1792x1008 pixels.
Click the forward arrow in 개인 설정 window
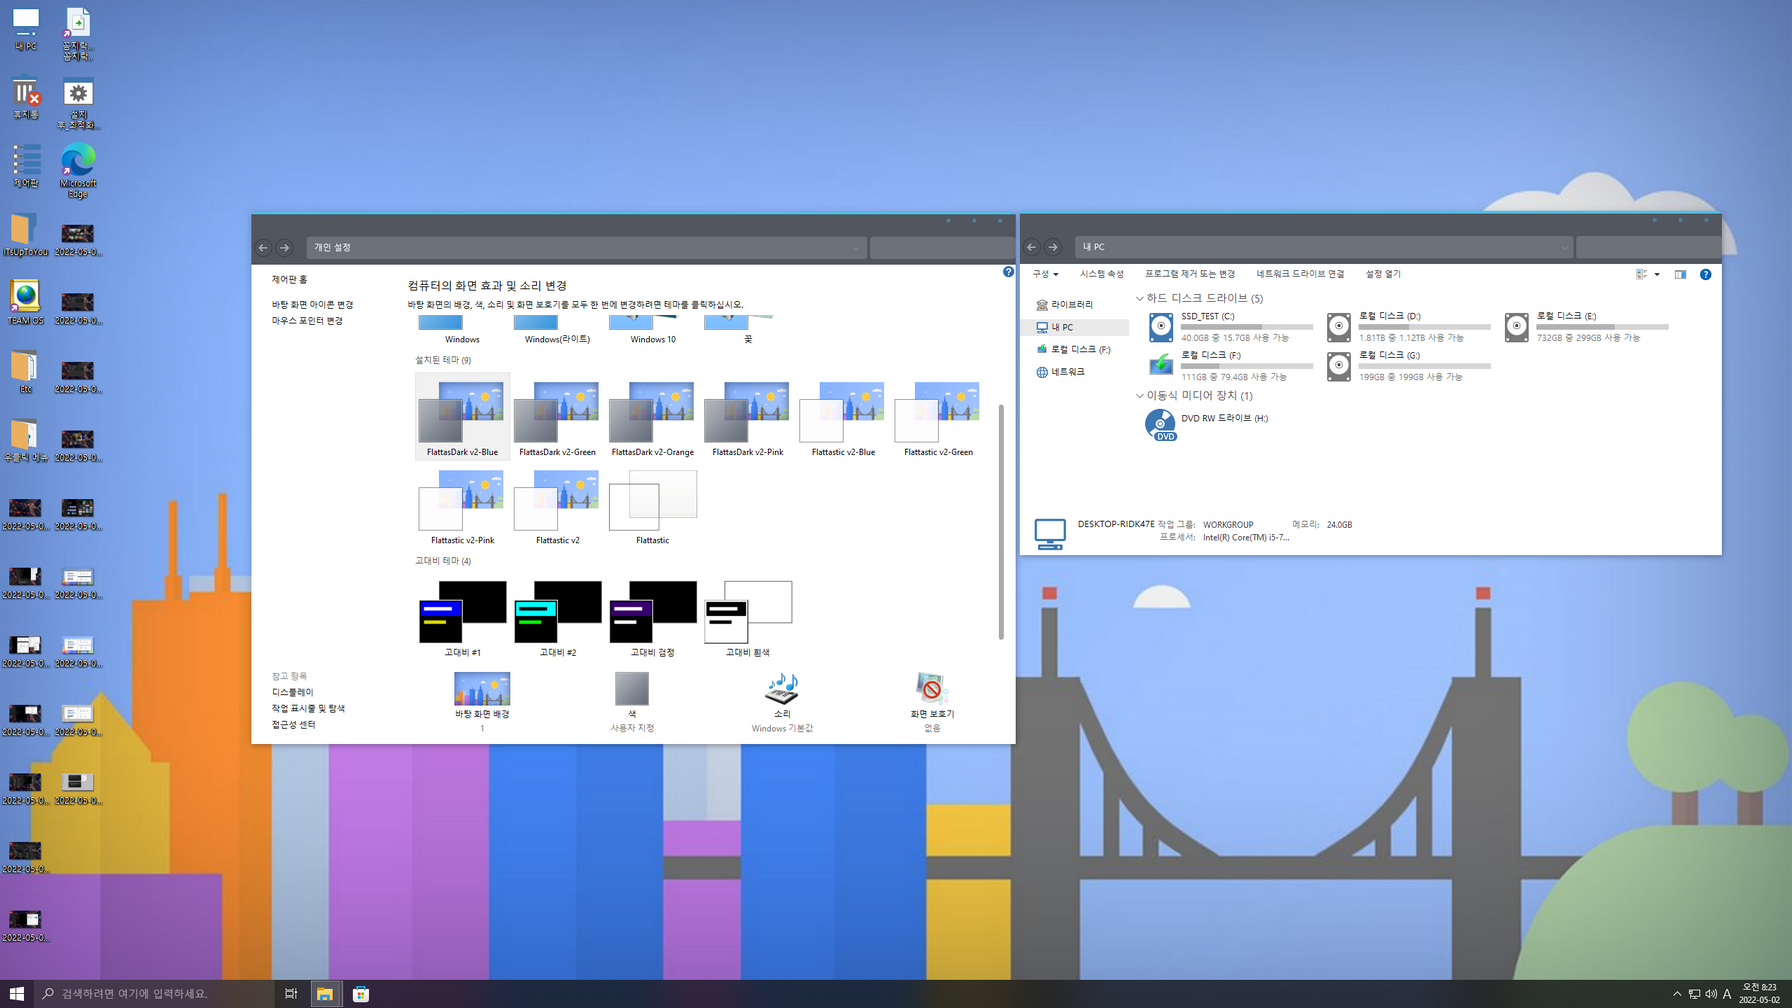[285, 247]
